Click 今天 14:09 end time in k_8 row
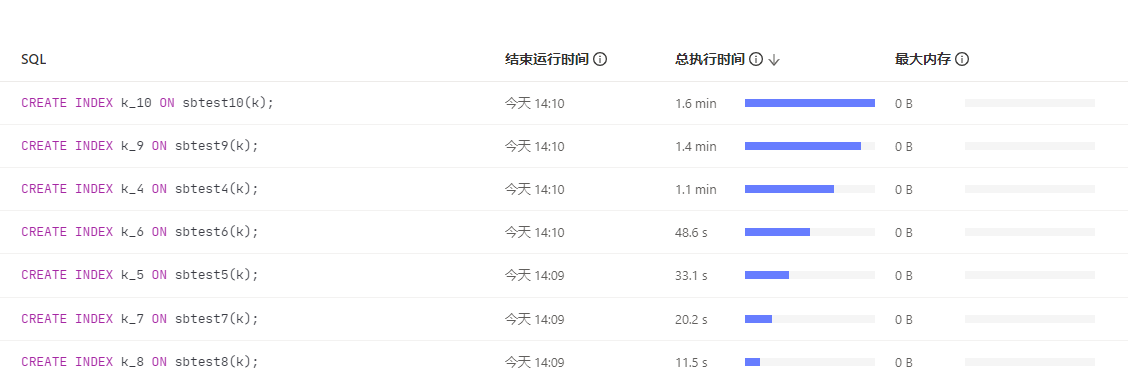The image size is (1128, 379). (x=535, y=362)
